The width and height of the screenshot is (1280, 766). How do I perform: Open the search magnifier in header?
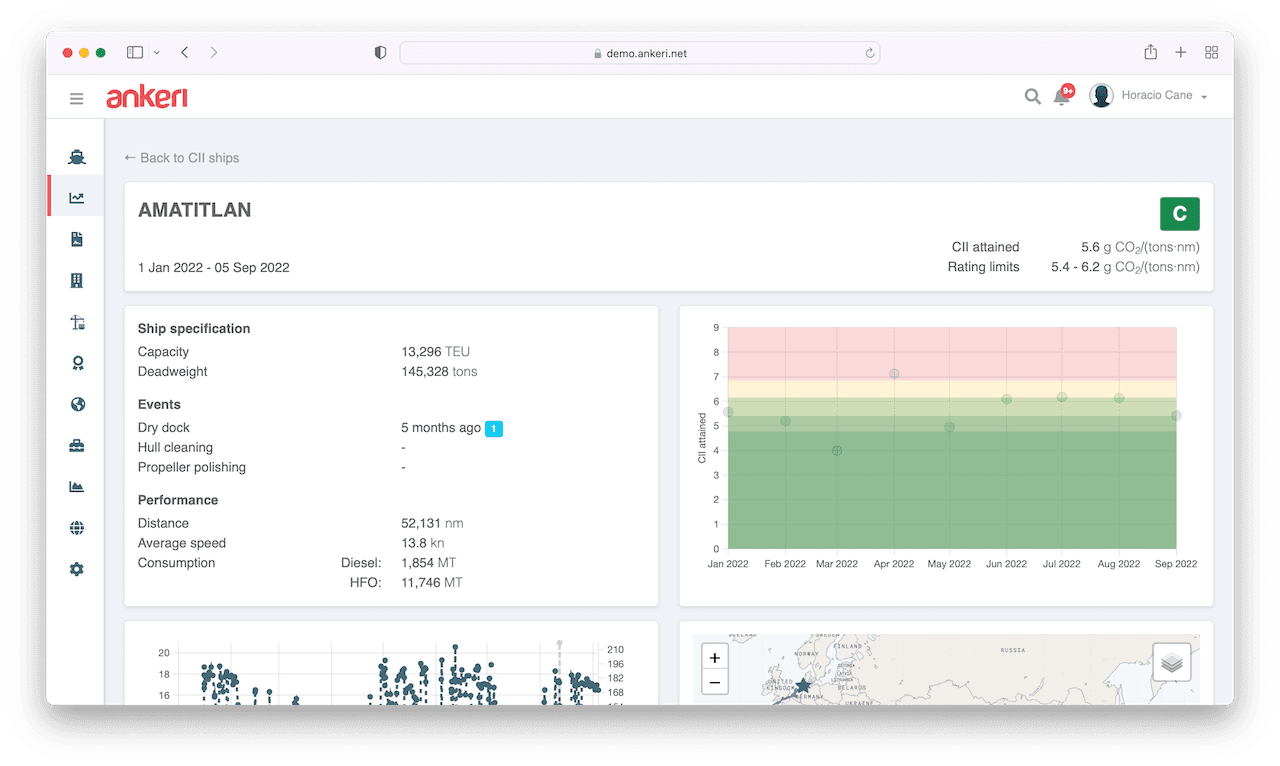point(1032,97)
